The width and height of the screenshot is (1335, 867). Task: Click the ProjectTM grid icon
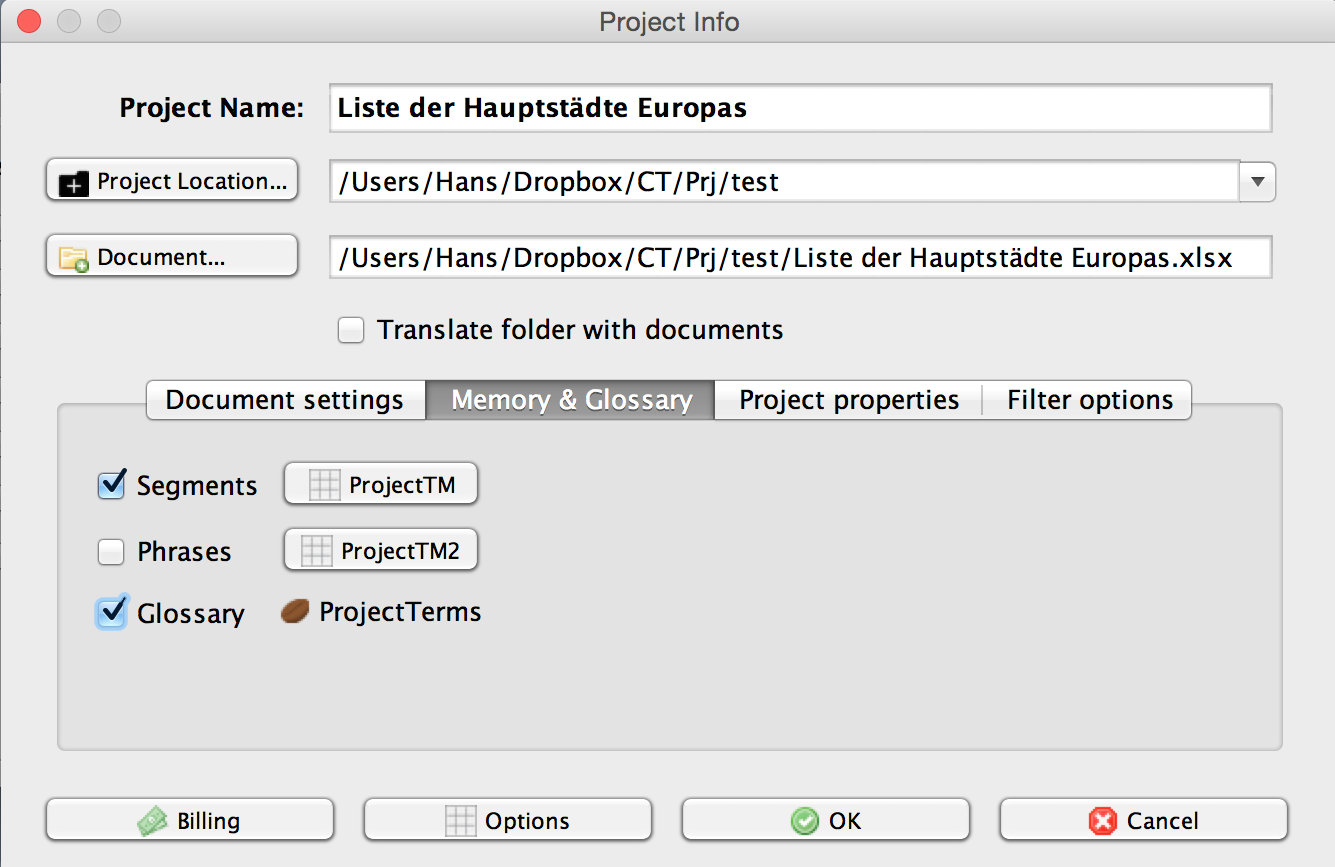(325, 486)
